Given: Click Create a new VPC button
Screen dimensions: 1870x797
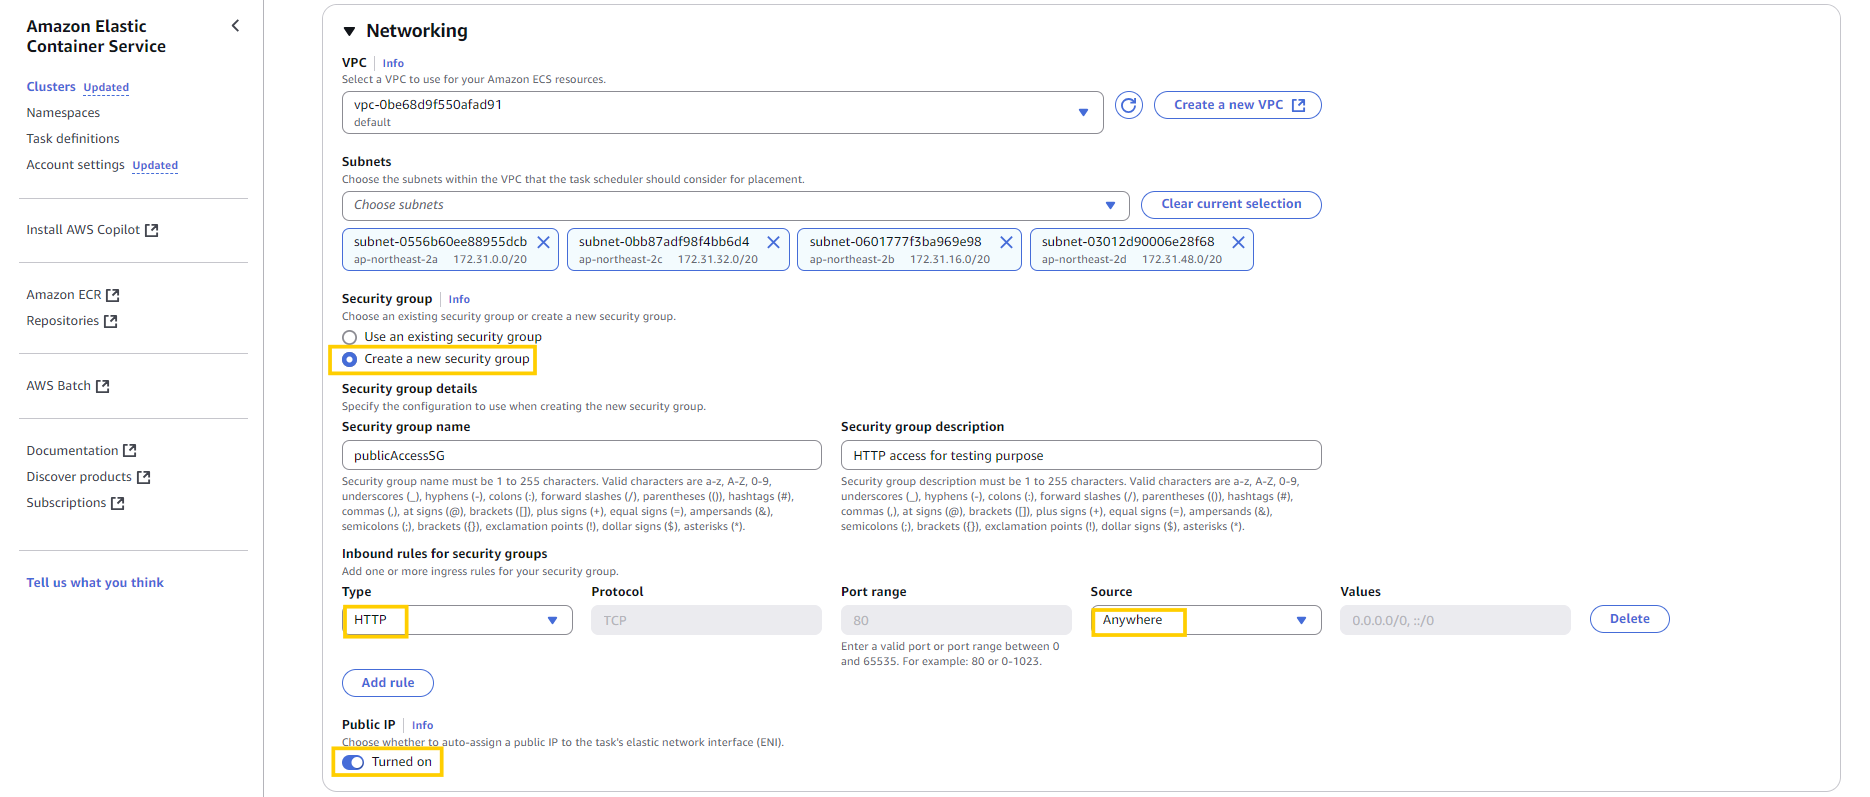Looking at the screenshot, I should coord(1237,105).
